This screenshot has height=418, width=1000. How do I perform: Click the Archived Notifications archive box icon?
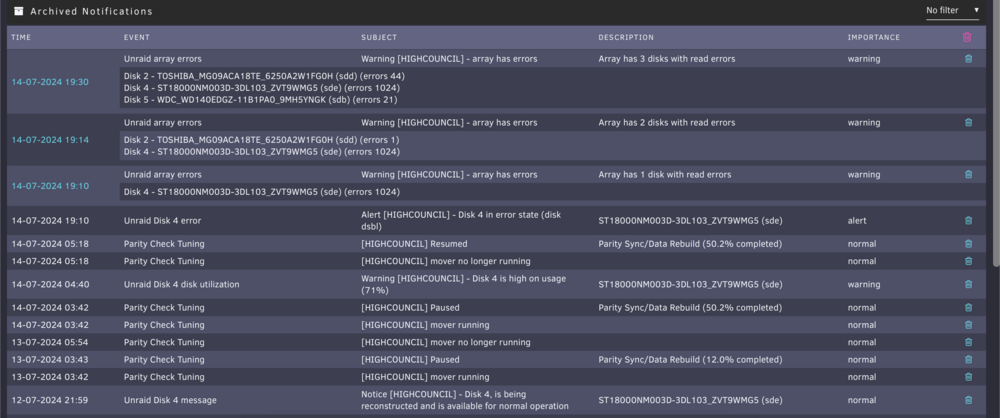(x=18, y=11)
